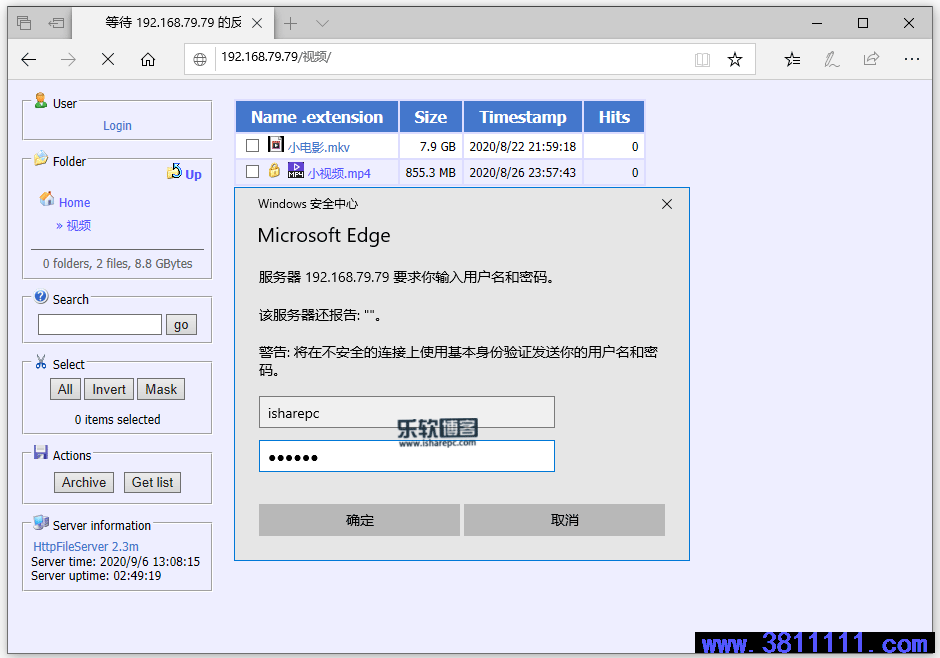Show tabs you've set aside icon
The height and width of the screenshot is (658, 940).
[24, 23]
